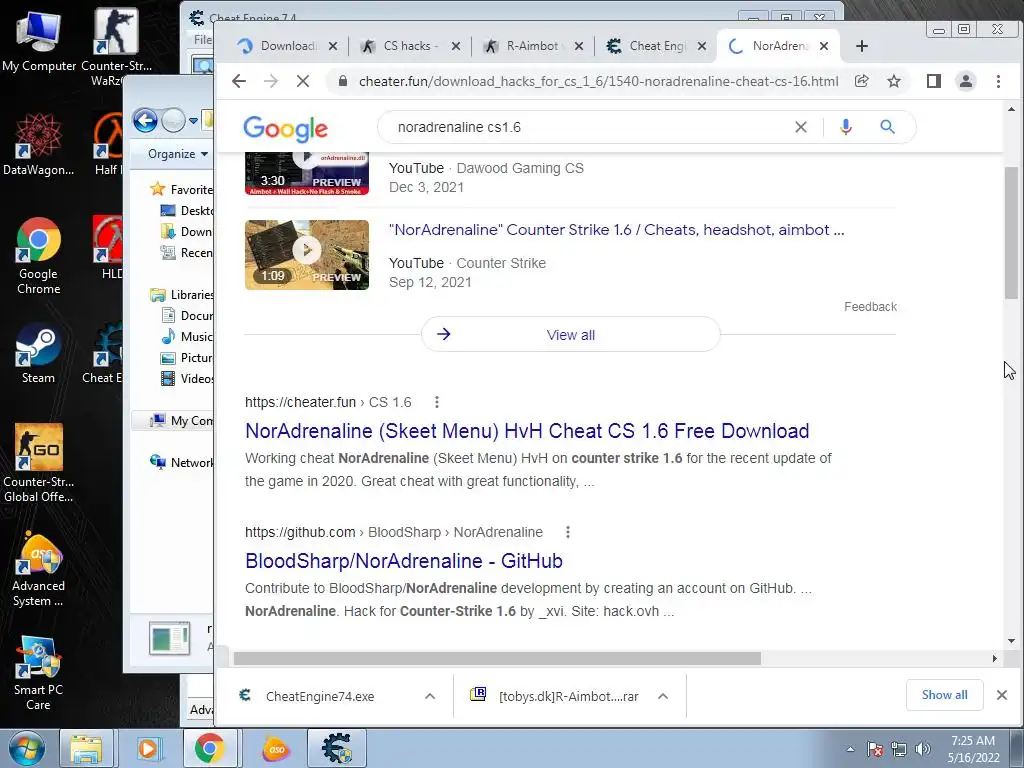1024x768 pixels.
Task: Open a new Chrome tab
Action: (x=862, y=46)
